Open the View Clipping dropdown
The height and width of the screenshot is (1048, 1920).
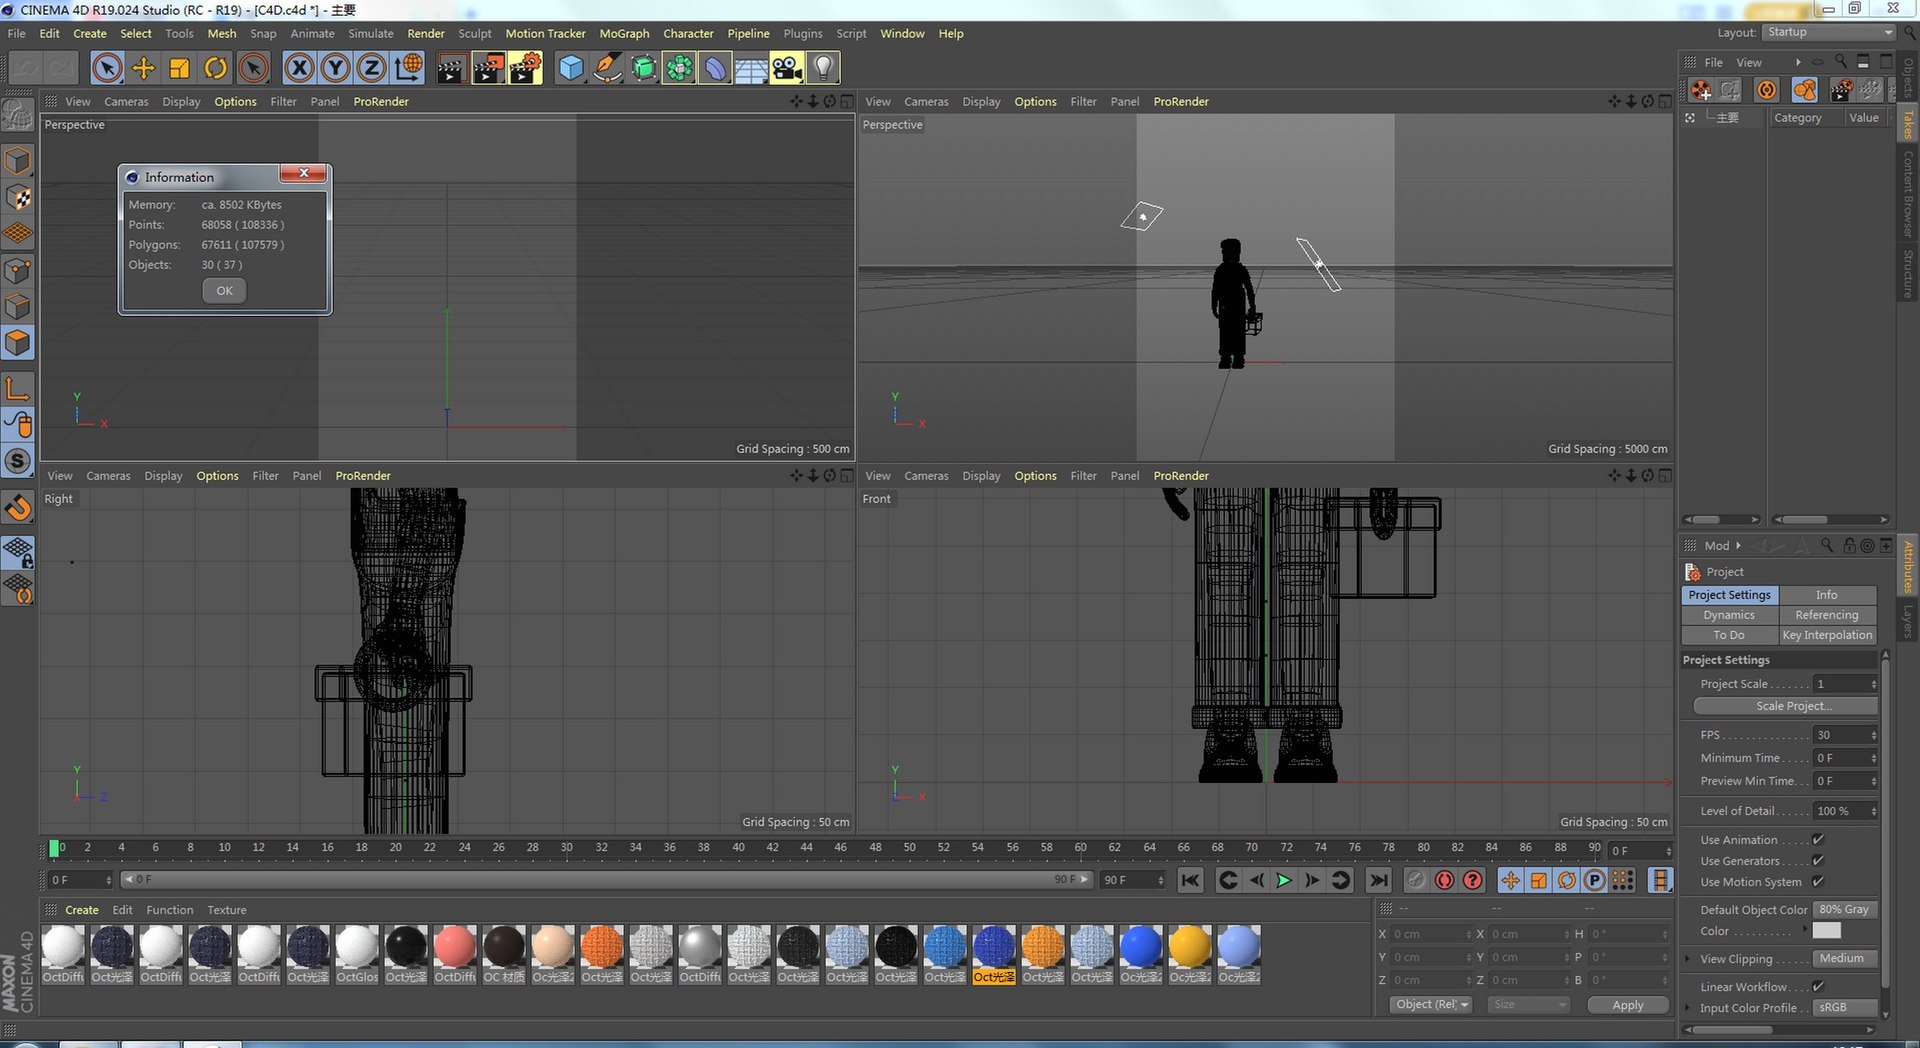click(x=1845, y=959)
